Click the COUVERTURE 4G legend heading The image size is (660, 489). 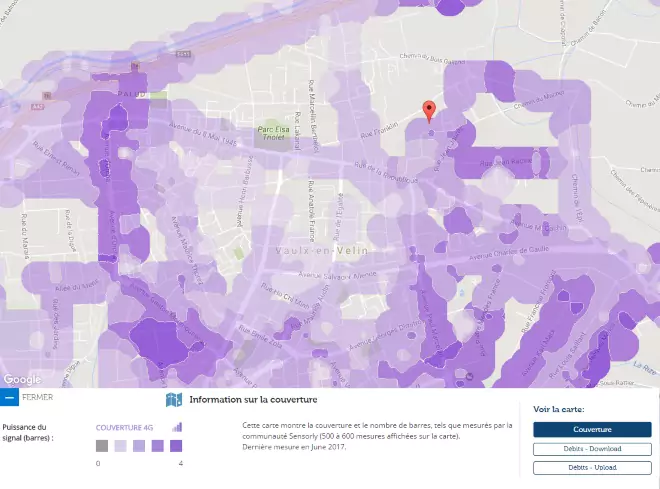click(125, 427)
